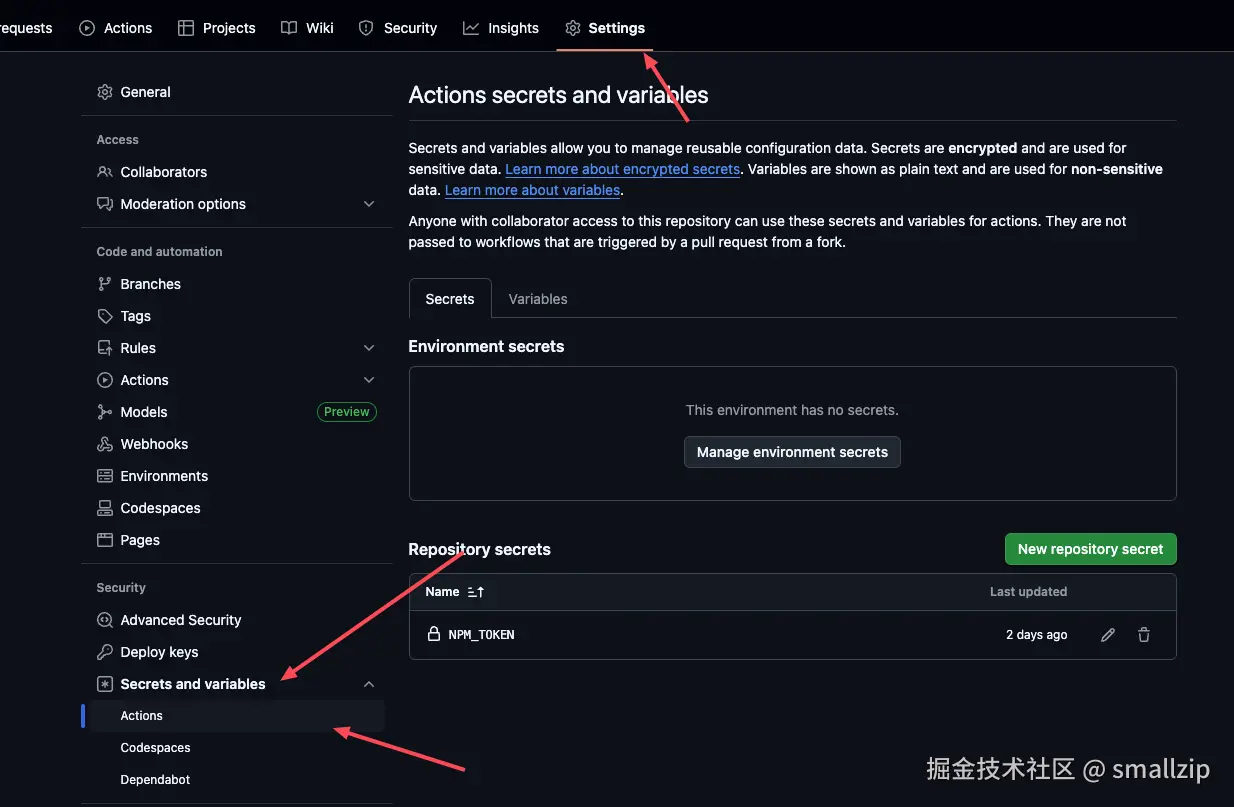Click the pencil edit icon for NPM_TOKEN

tap(1108, 635)
